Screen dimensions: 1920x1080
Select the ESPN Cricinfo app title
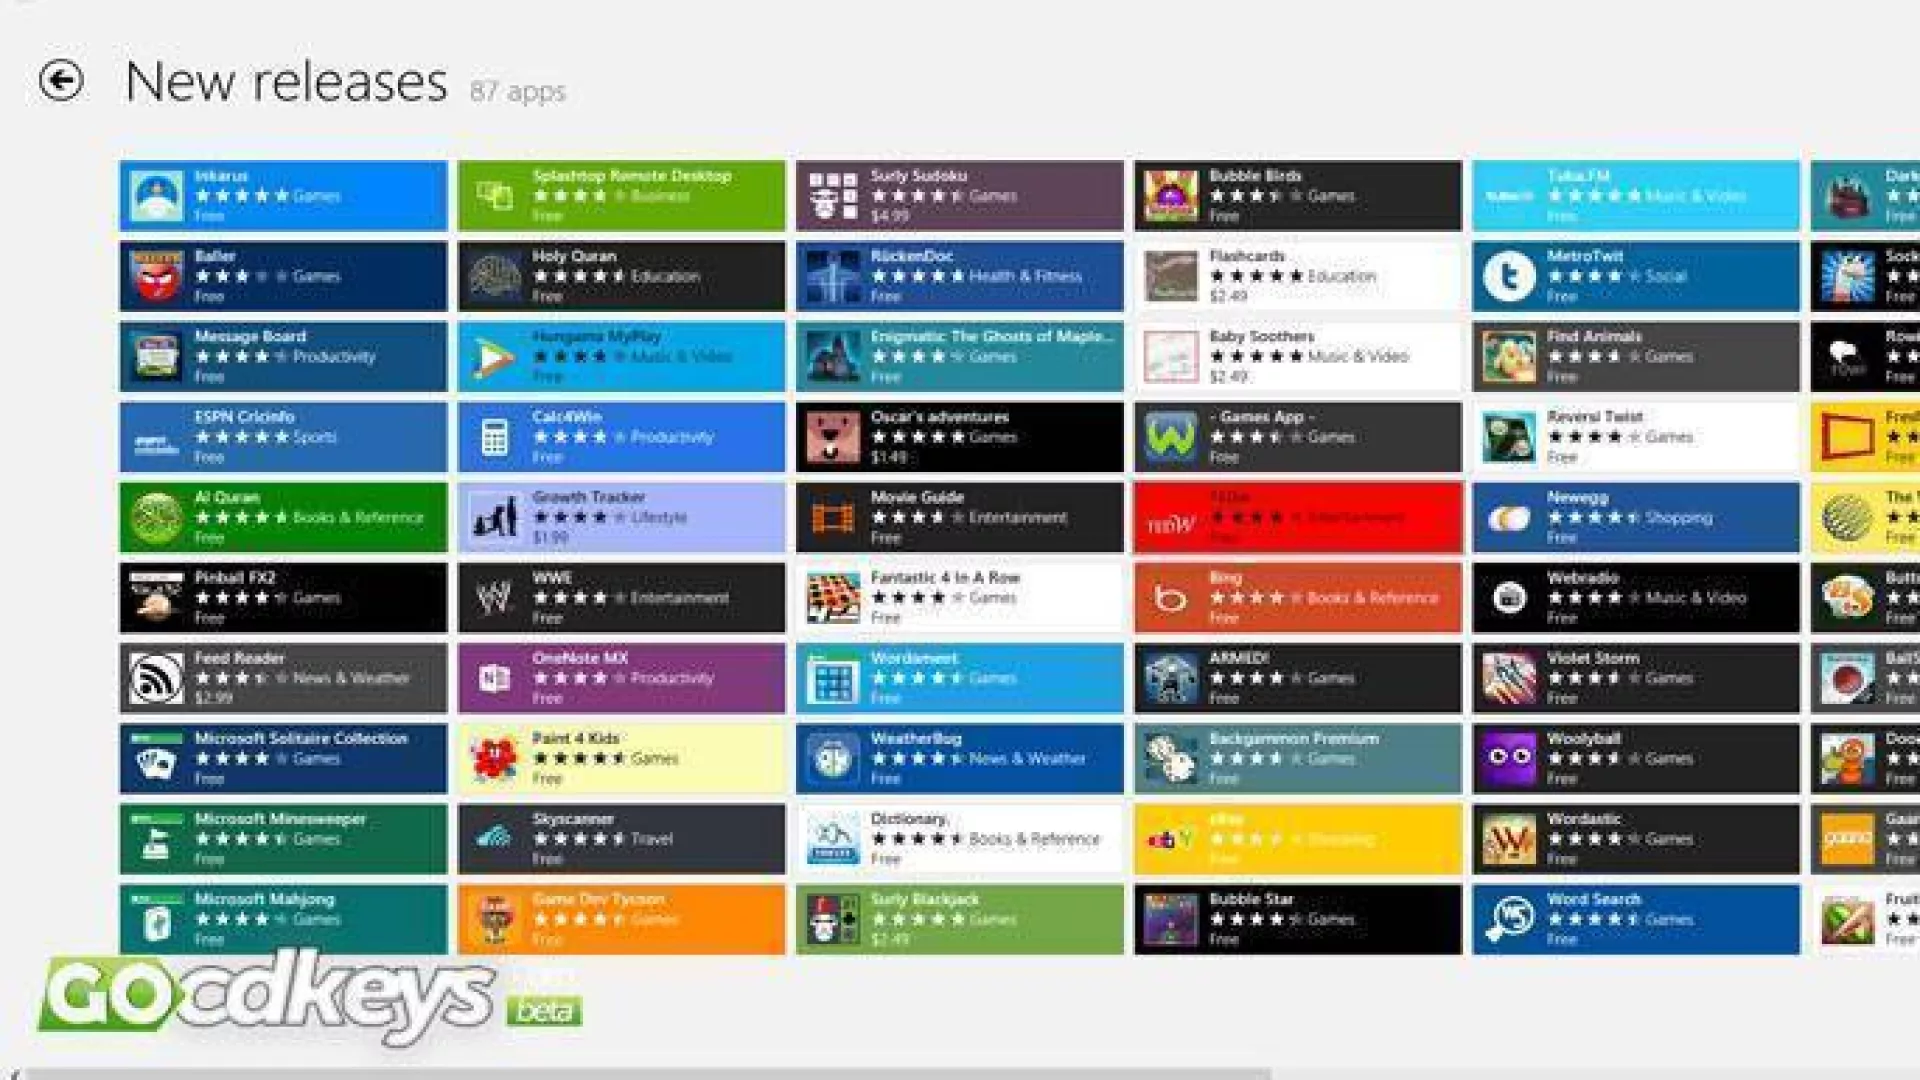tap(244, 417)
